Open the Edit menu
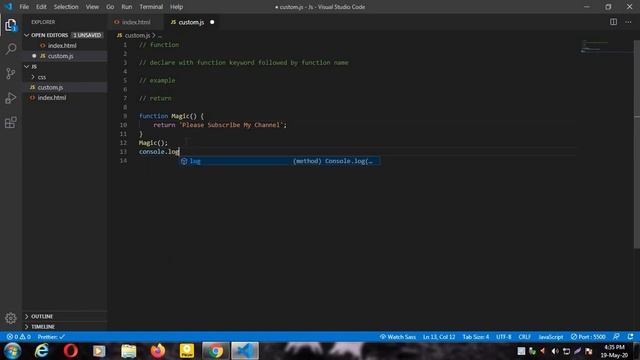 pos(41,7)
